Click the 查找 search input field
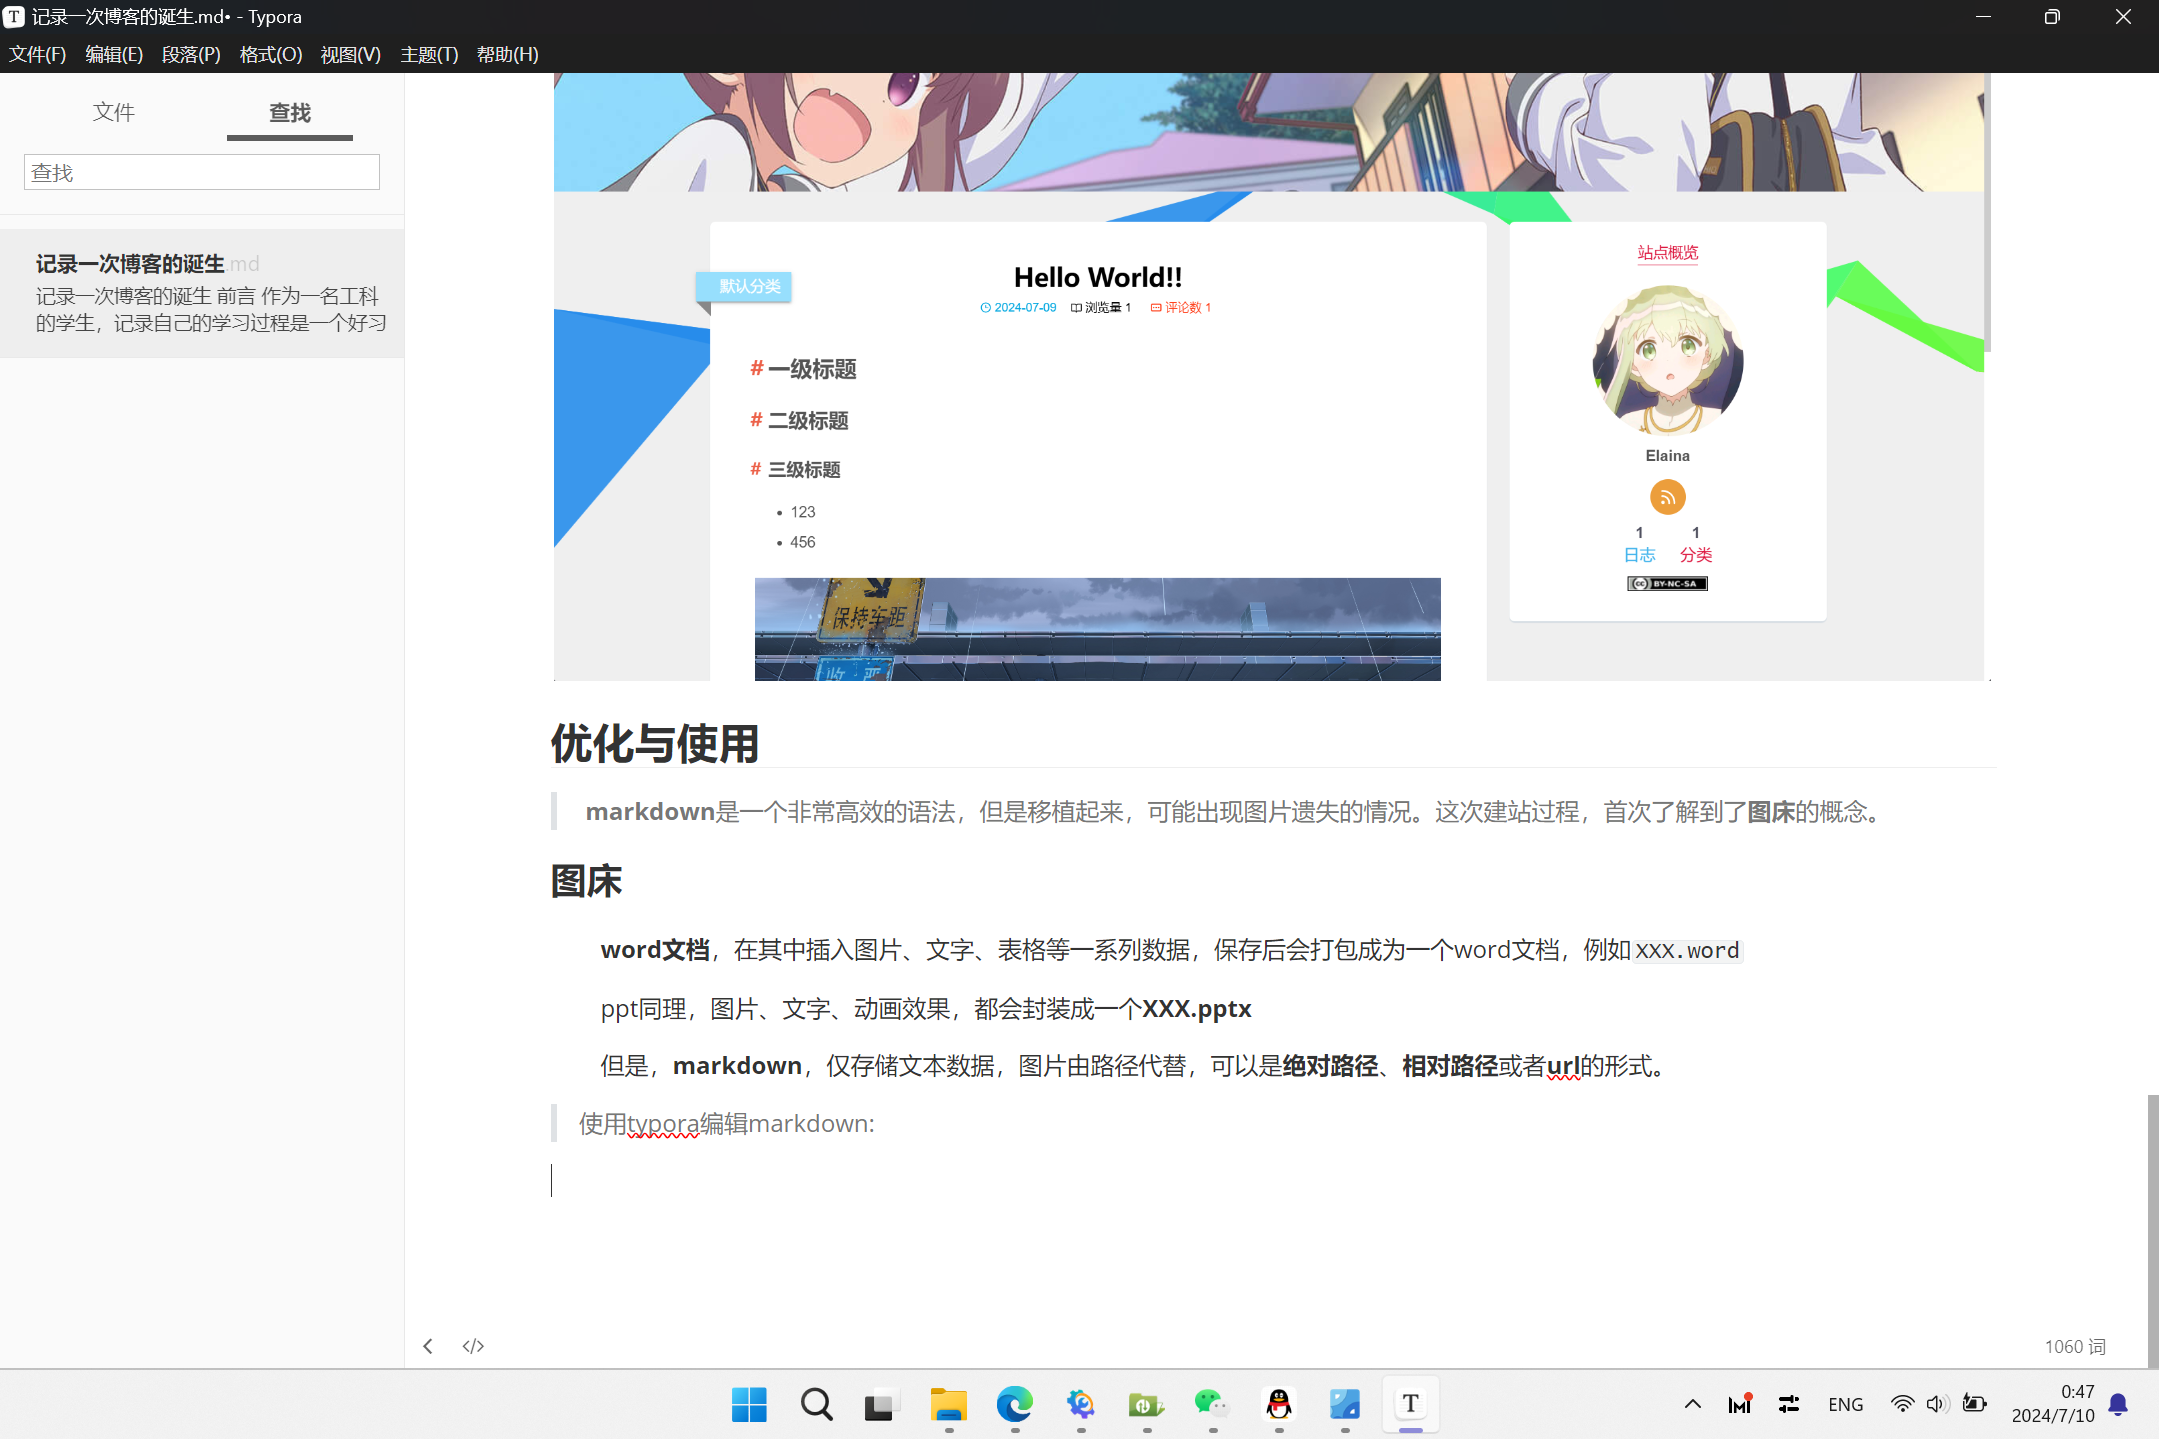The height and width of the screenshot is (1439, 2159). click(201, 171)
